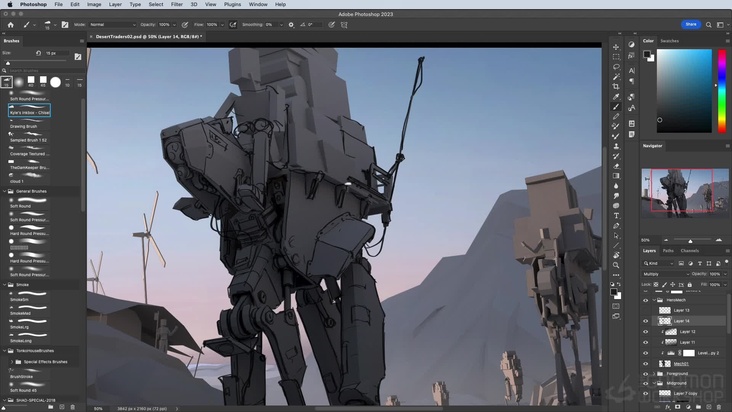Viewport: 732px width, 412px height.
Task: Open the Smoothing dropdown arrow
Action: click(x=281, y=25)
